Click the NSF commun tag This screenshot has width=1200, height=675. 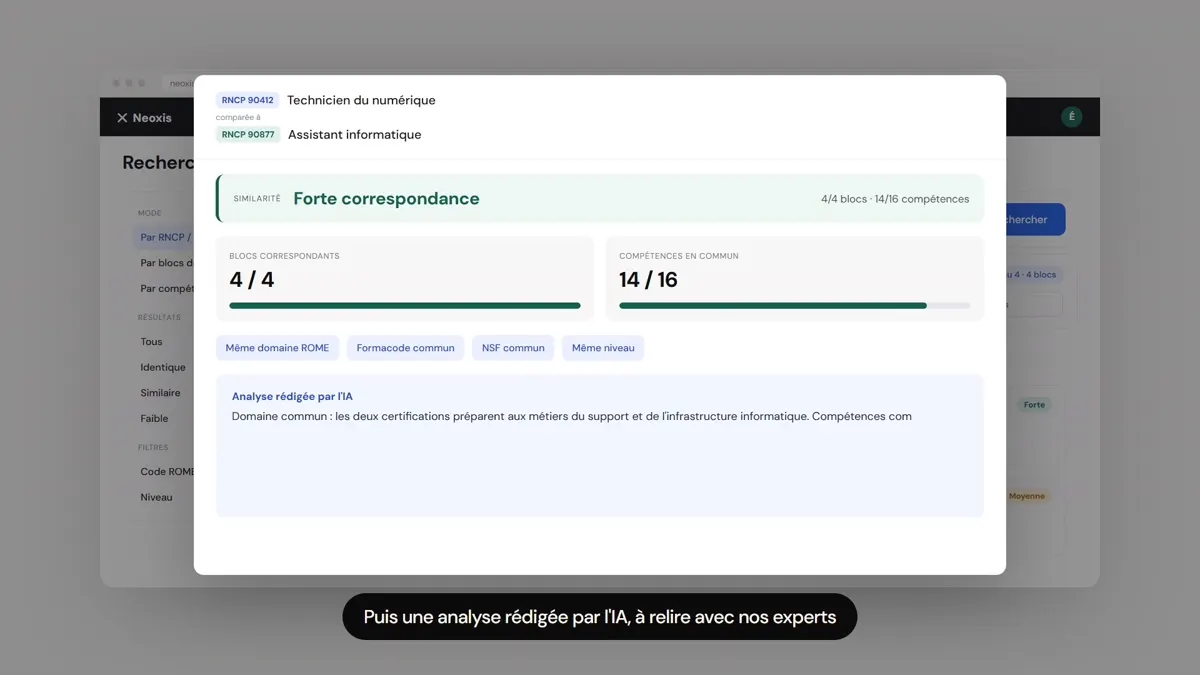click(513, 348)
